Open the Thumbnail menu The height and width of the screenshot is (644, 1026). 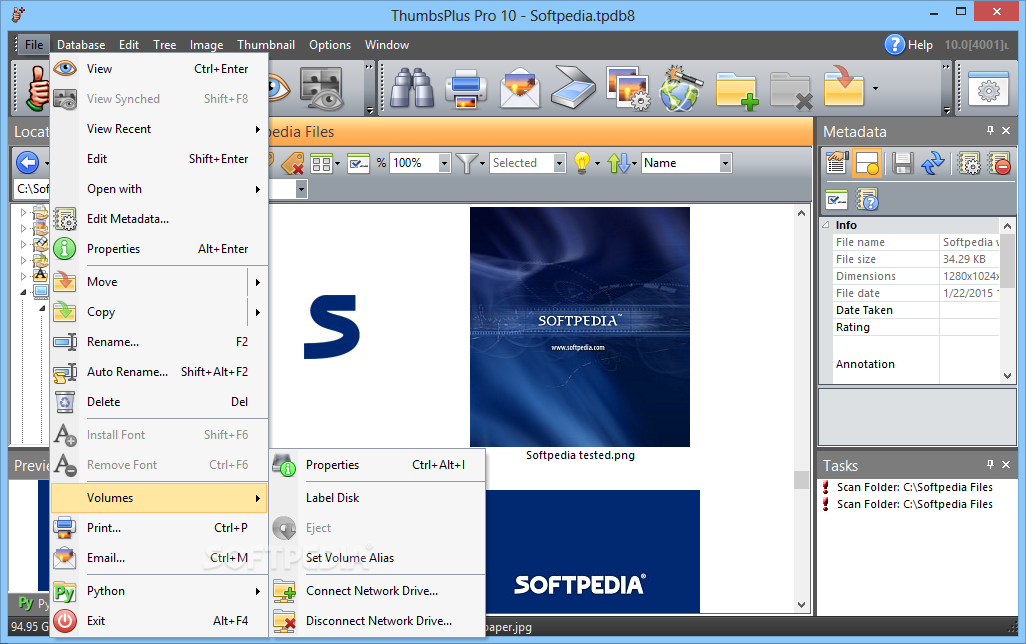(x=266, y=45)
